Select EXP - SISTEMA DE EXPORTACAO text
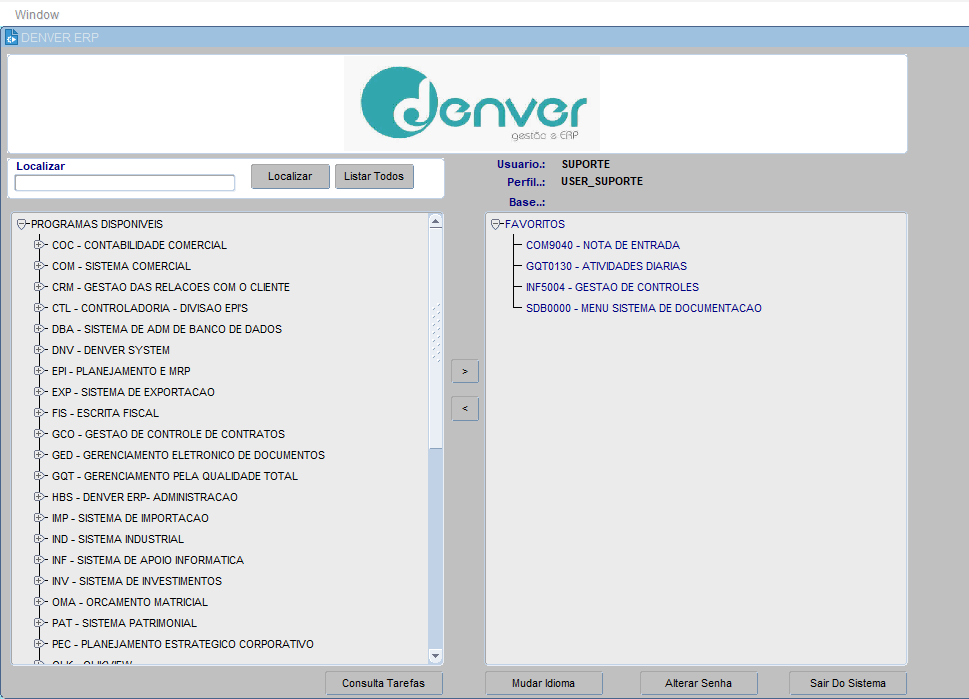 click(x=133, y=392)
